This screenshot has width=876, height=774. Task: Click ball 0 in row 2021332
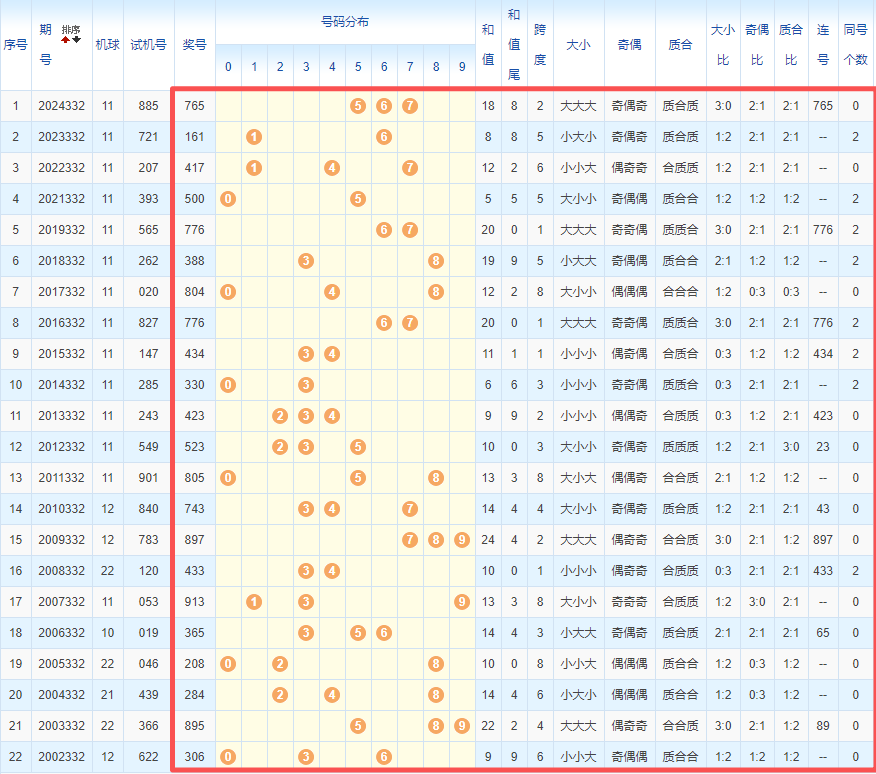[x=228, y=199]
